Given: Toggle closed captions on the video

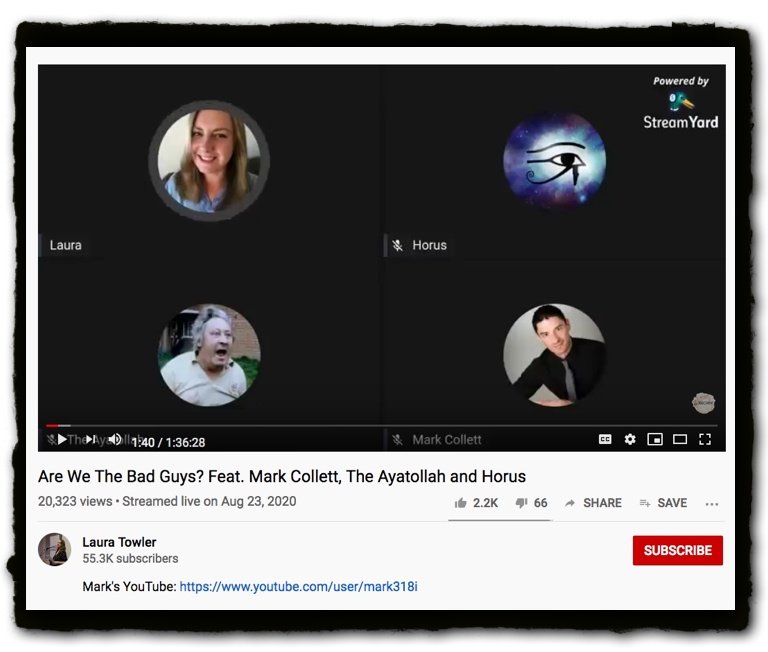Looking at the screenshot, I should pyautogui.click(x=605, y=439).
